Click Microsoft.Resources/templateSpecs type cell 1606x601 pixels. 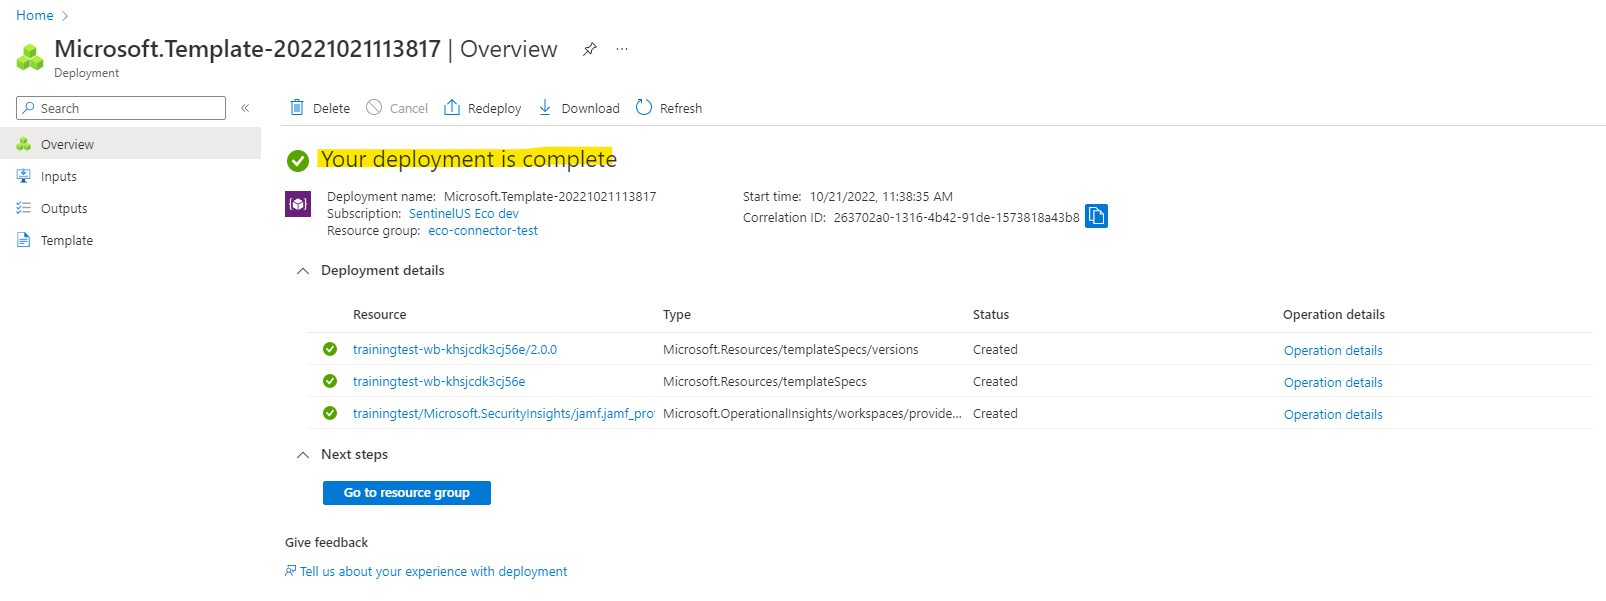(765, 381)
